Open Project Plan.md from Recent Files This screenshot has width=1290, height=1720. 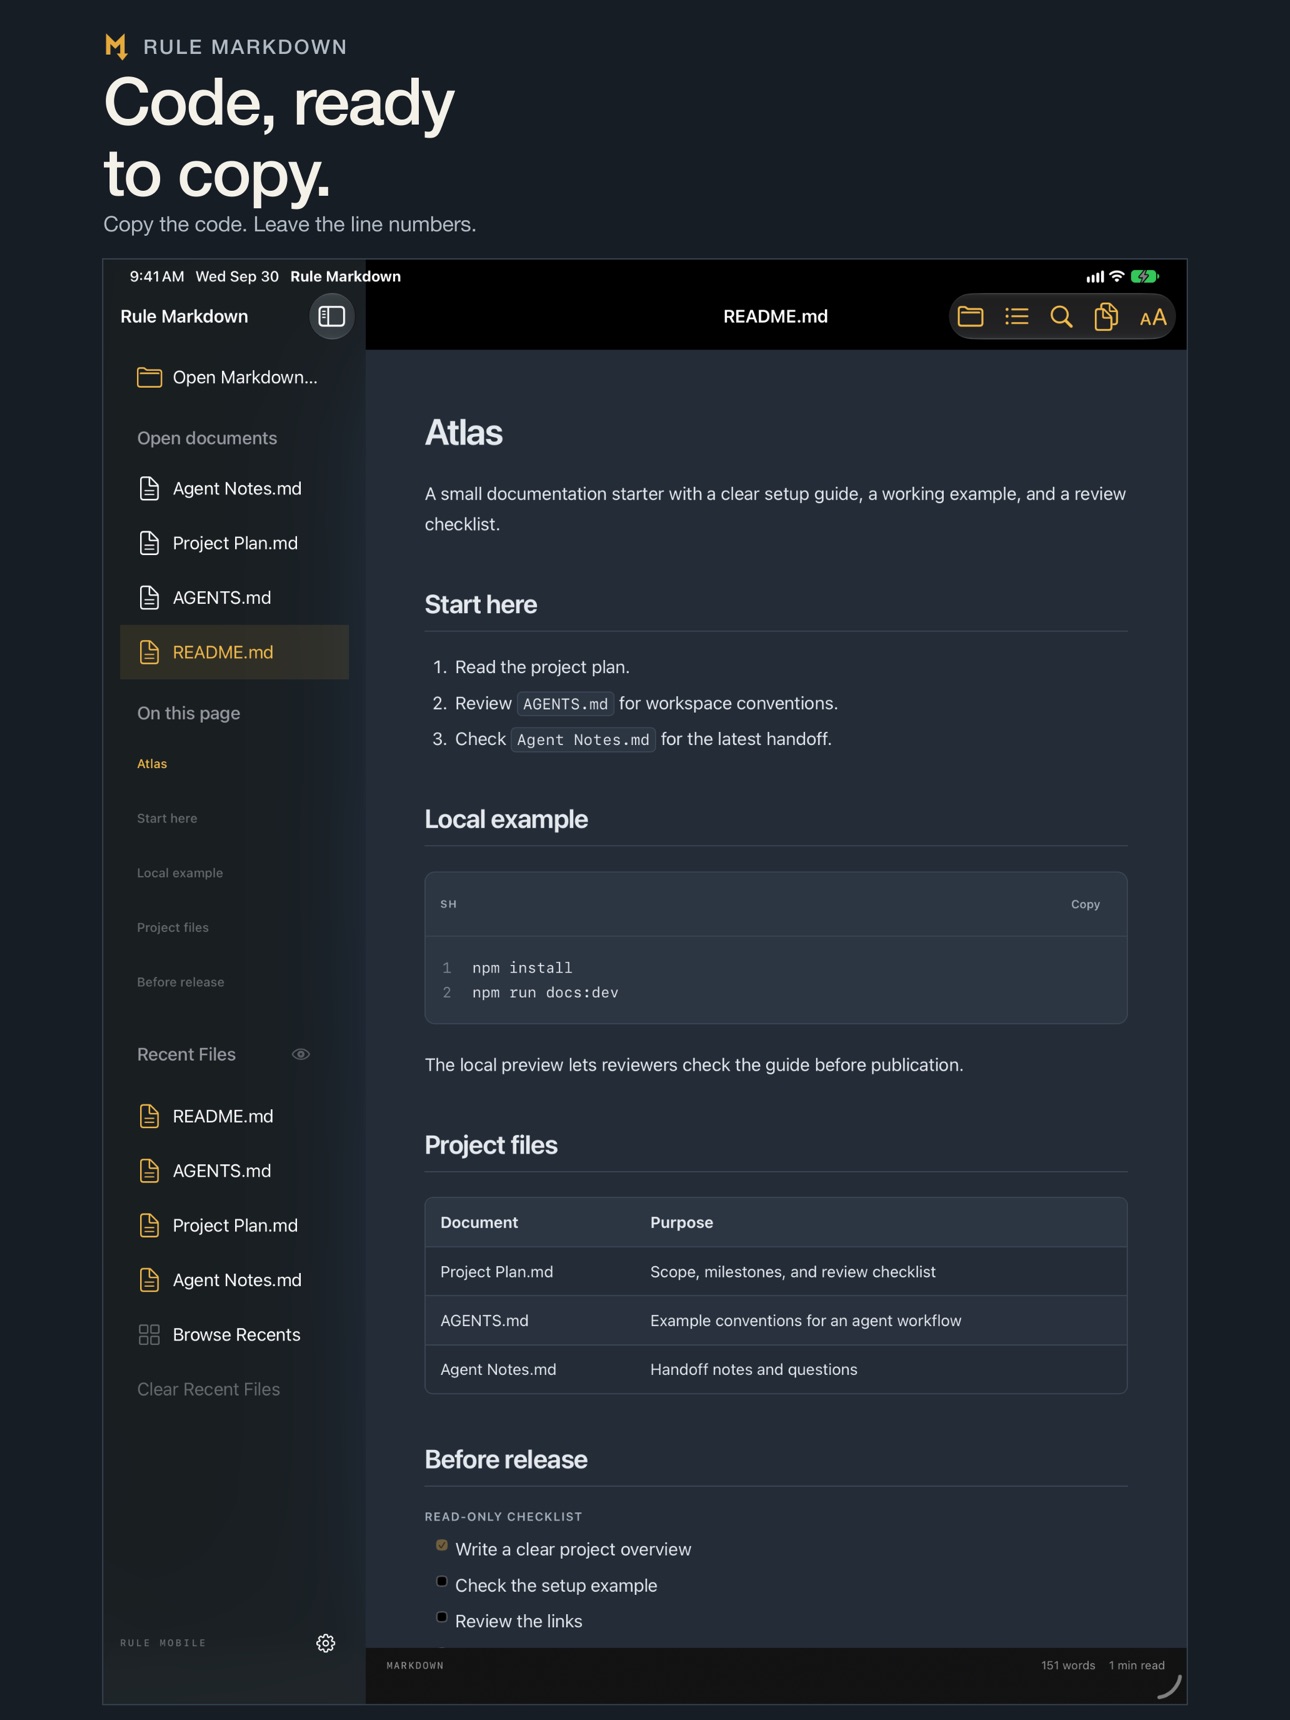point(234,1225)
